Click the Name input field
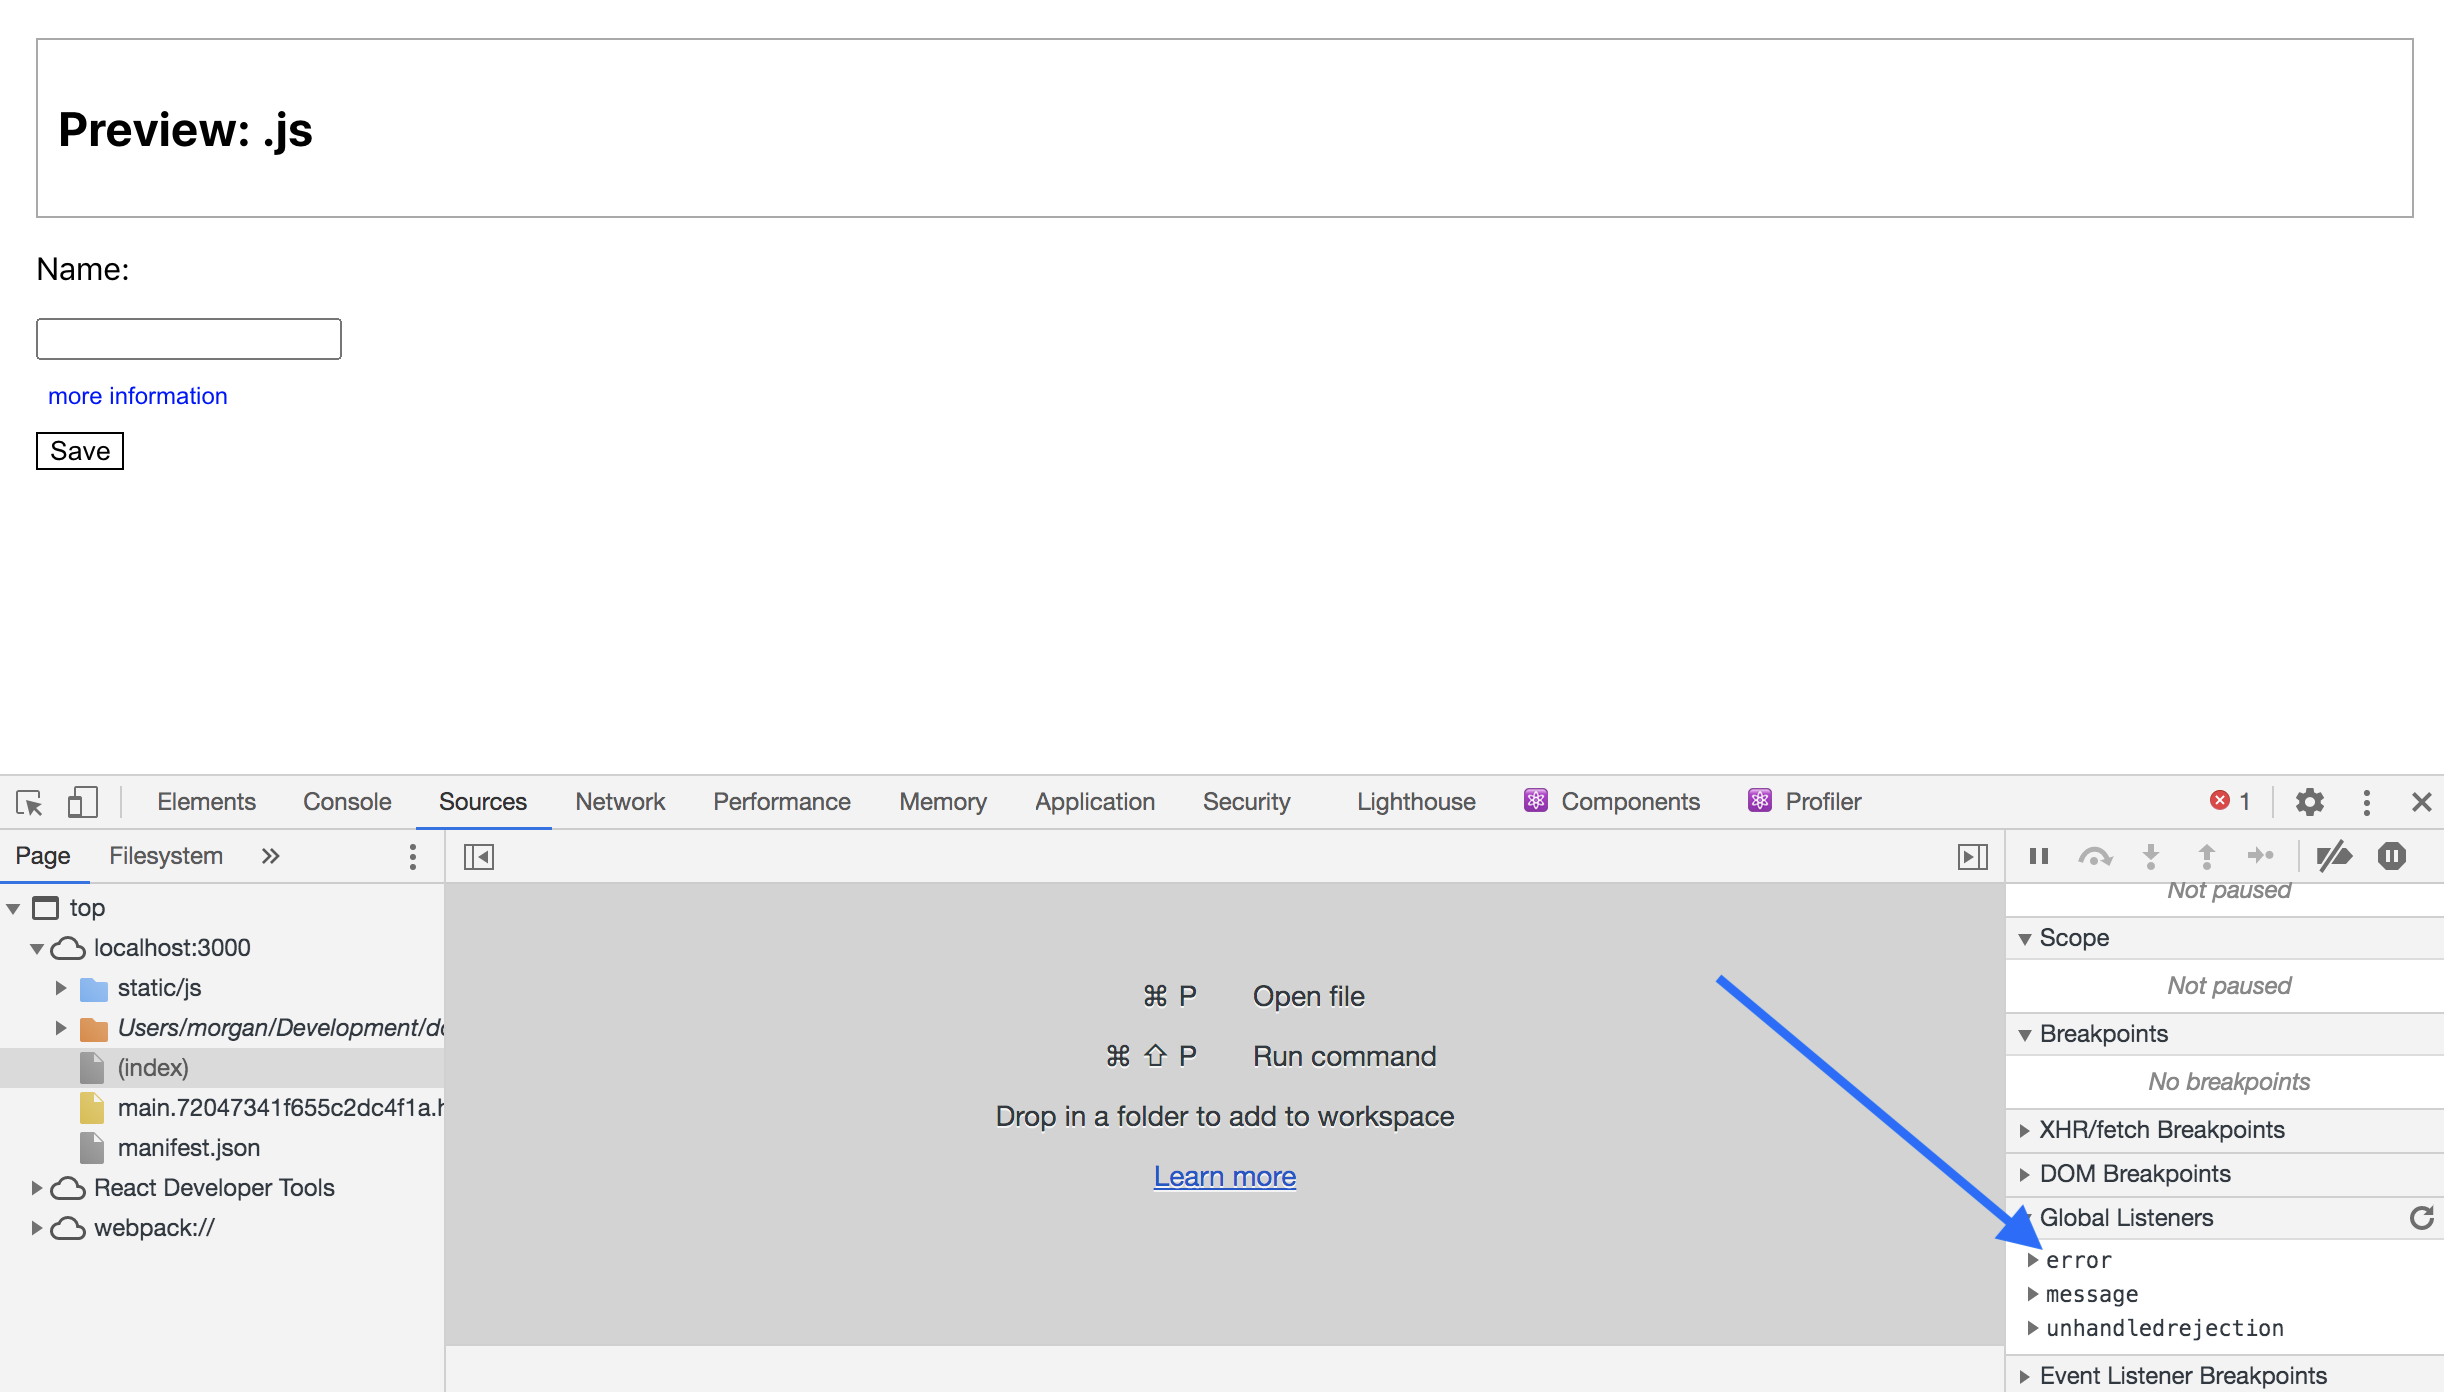The width and height of the screenshot is (2444, 1392). [188, 338]
